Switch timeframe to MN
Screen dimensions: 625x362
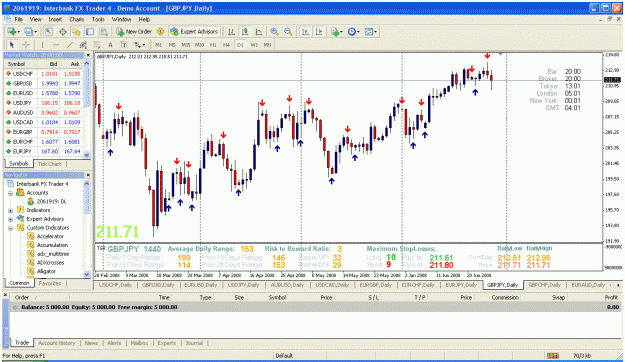pos(267,45)
